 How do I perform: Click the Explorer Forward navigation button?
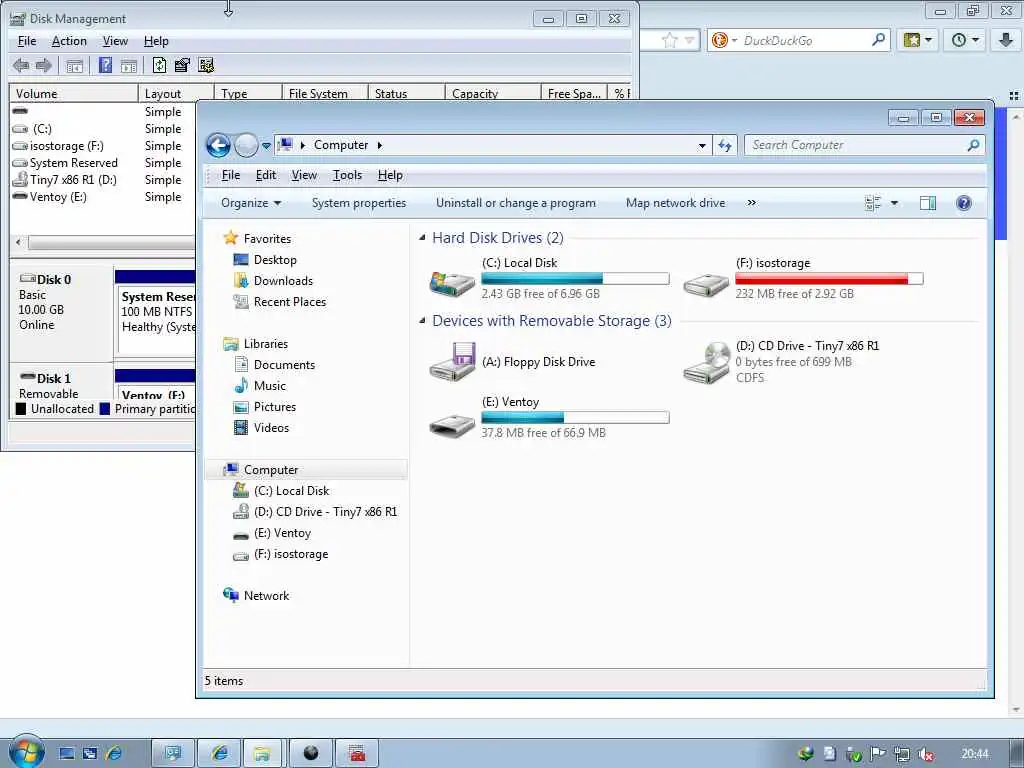(246, 145)
